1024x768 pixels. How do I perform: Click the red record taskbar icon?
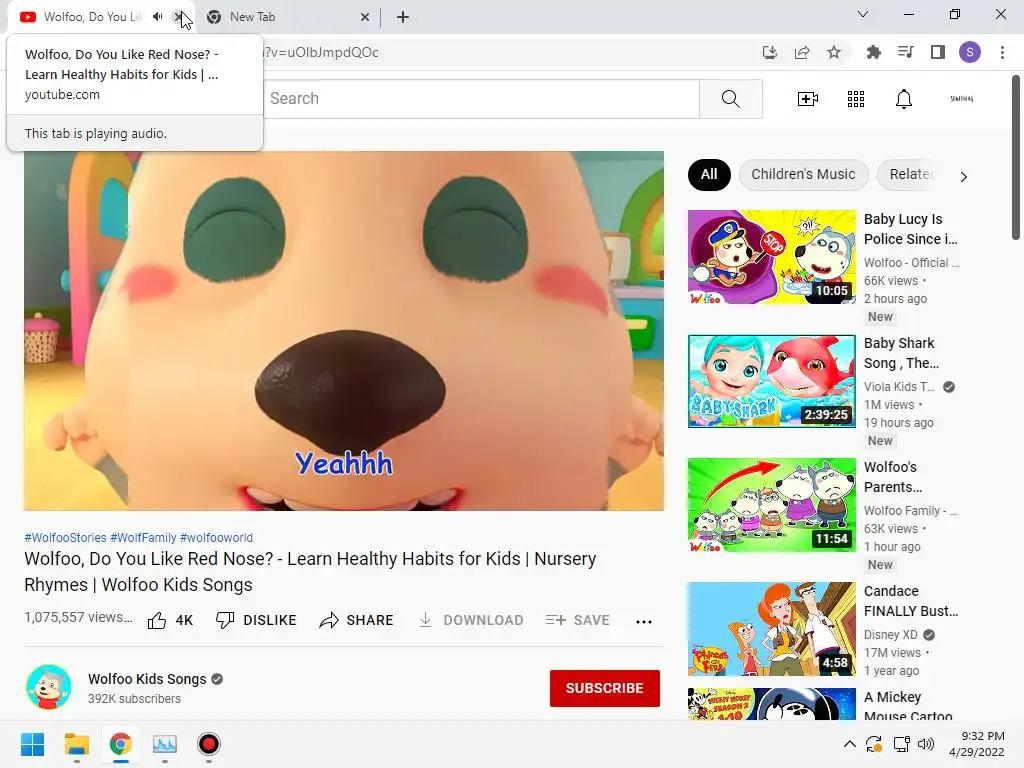209,744
